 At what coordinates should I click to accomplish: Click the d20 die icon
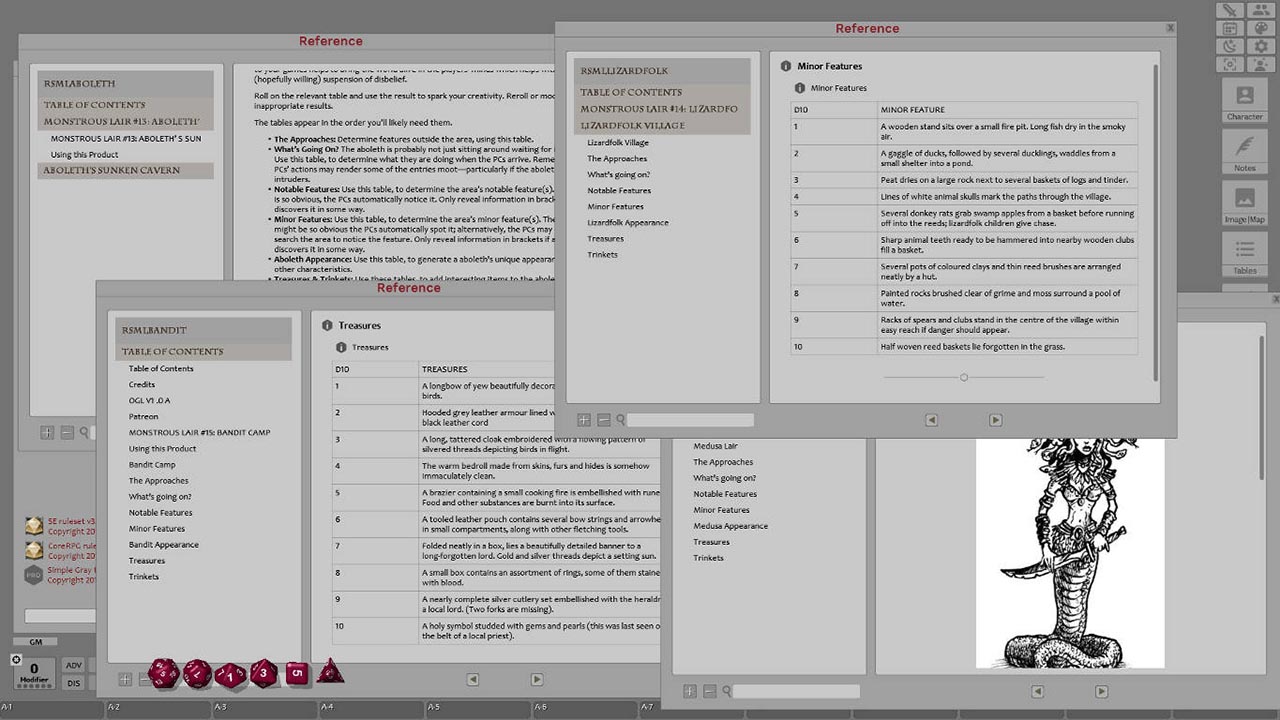[x=164, y=673]
